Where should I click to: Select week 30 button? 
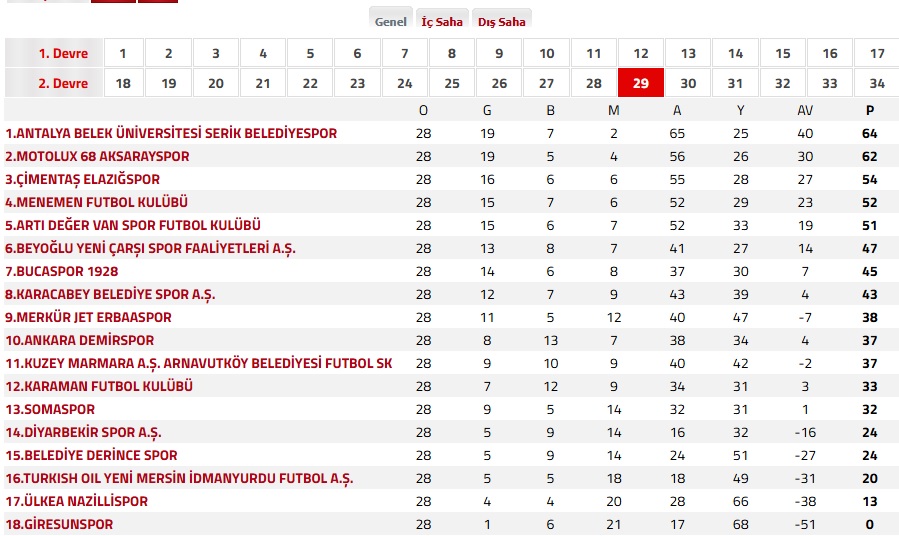687,83
